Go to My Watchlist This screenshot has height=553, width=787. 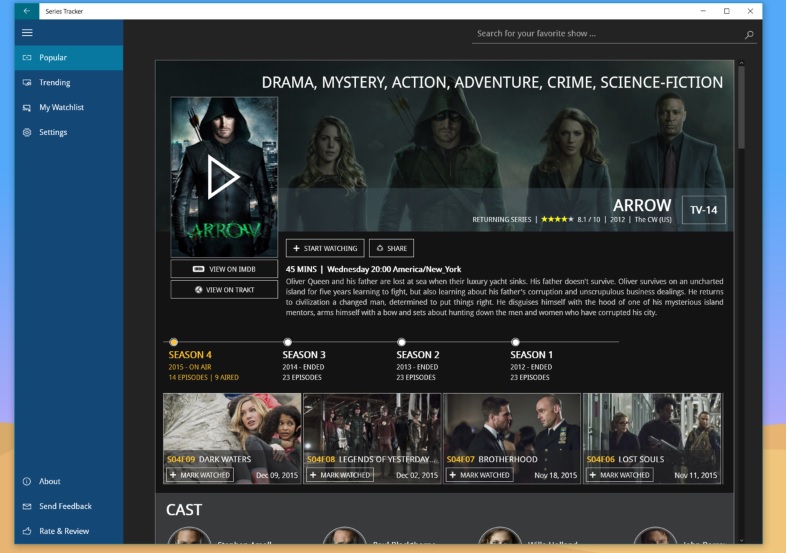pos(61,107)
